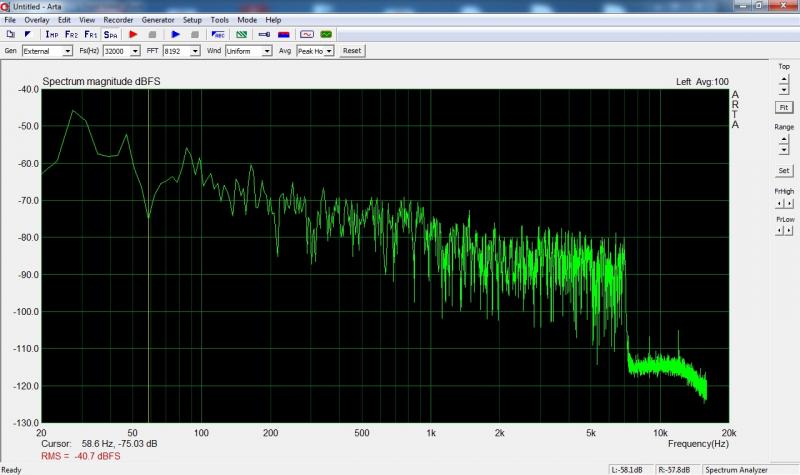Switch to FR2 frequency response mode
This screenshot has width=800, height=475.
pos(71,34)
